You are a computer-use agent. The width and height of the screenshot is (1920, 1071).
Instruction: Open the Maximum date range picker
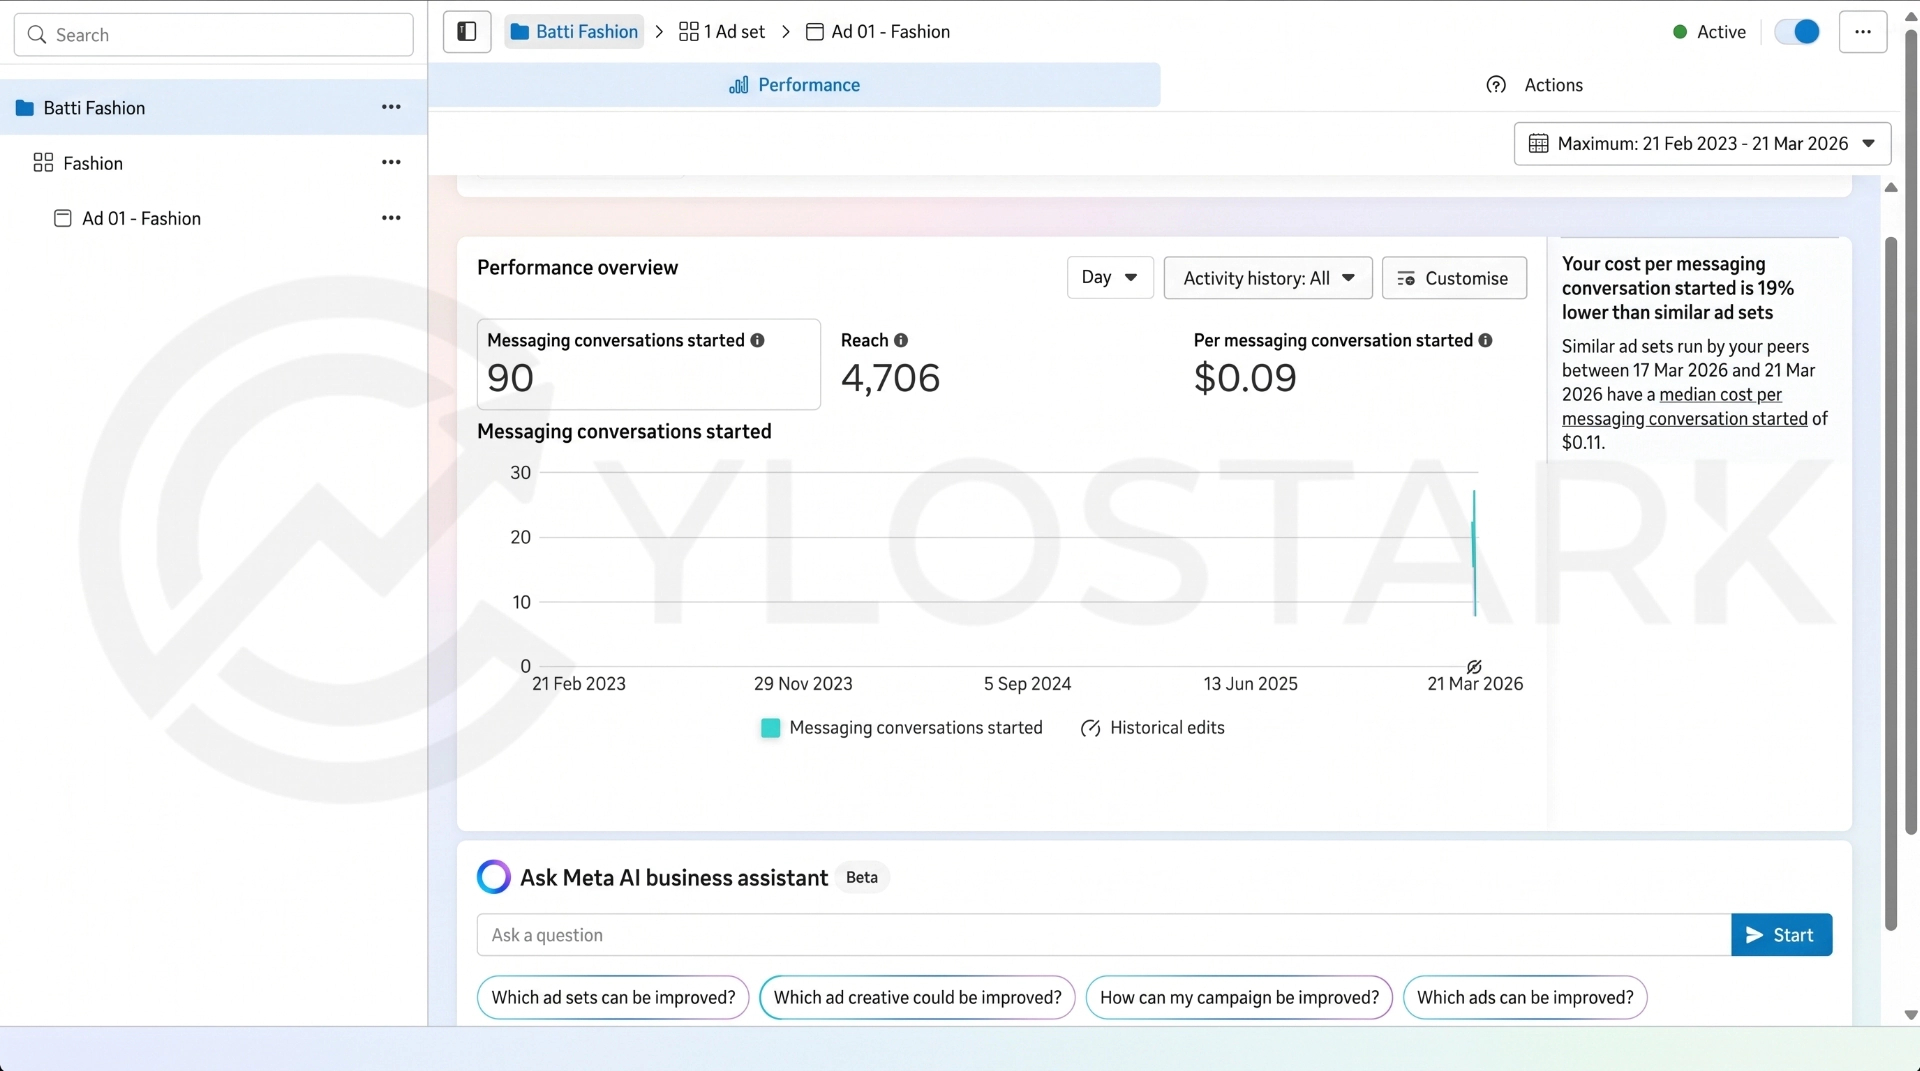[x=1702, y=143]
